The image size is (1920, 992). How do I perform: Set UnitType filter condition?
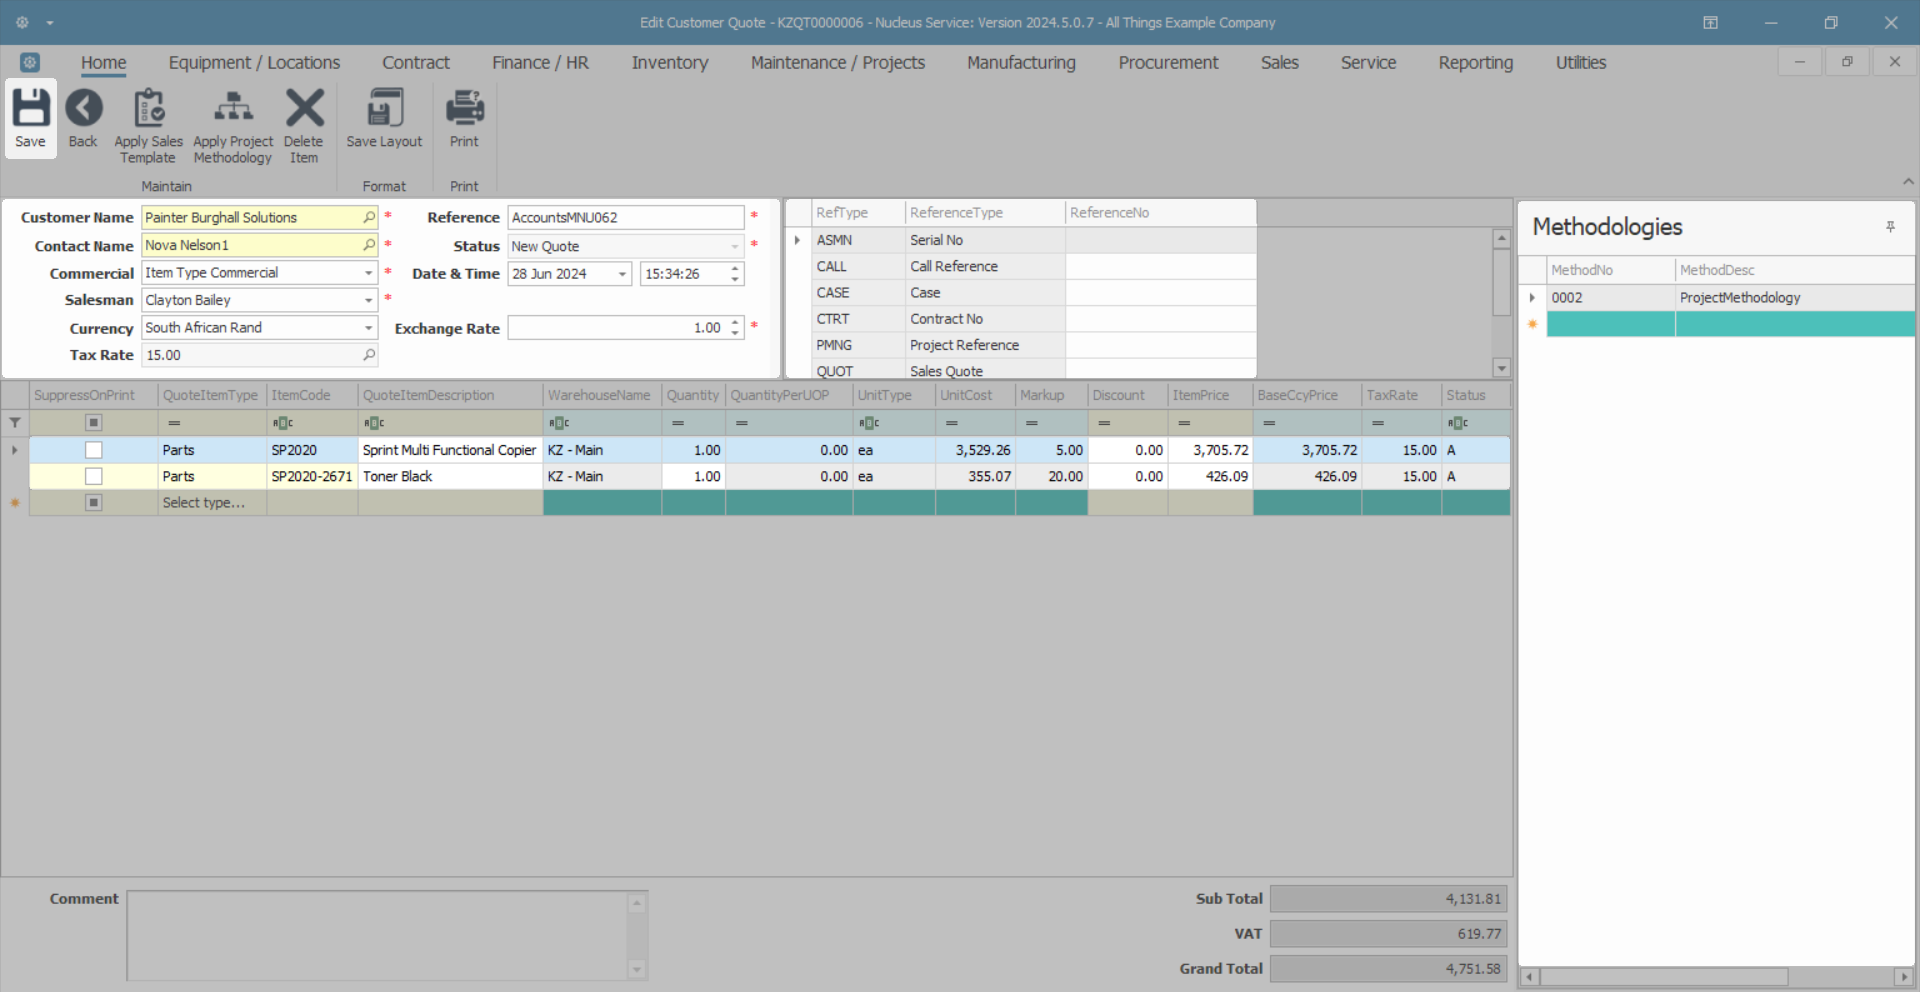tap(869, 423)
